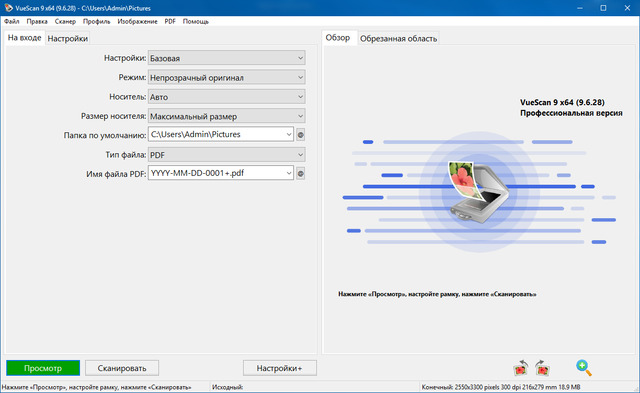
Task: Click the Настройки+ button
Action: 280,368
